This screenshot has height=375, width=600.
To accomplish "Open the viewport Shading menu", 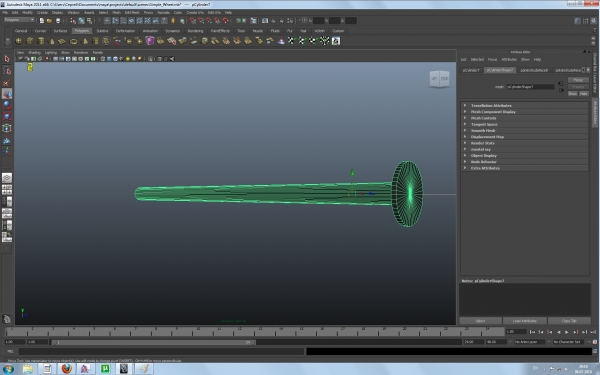I will tap(34, 52).
